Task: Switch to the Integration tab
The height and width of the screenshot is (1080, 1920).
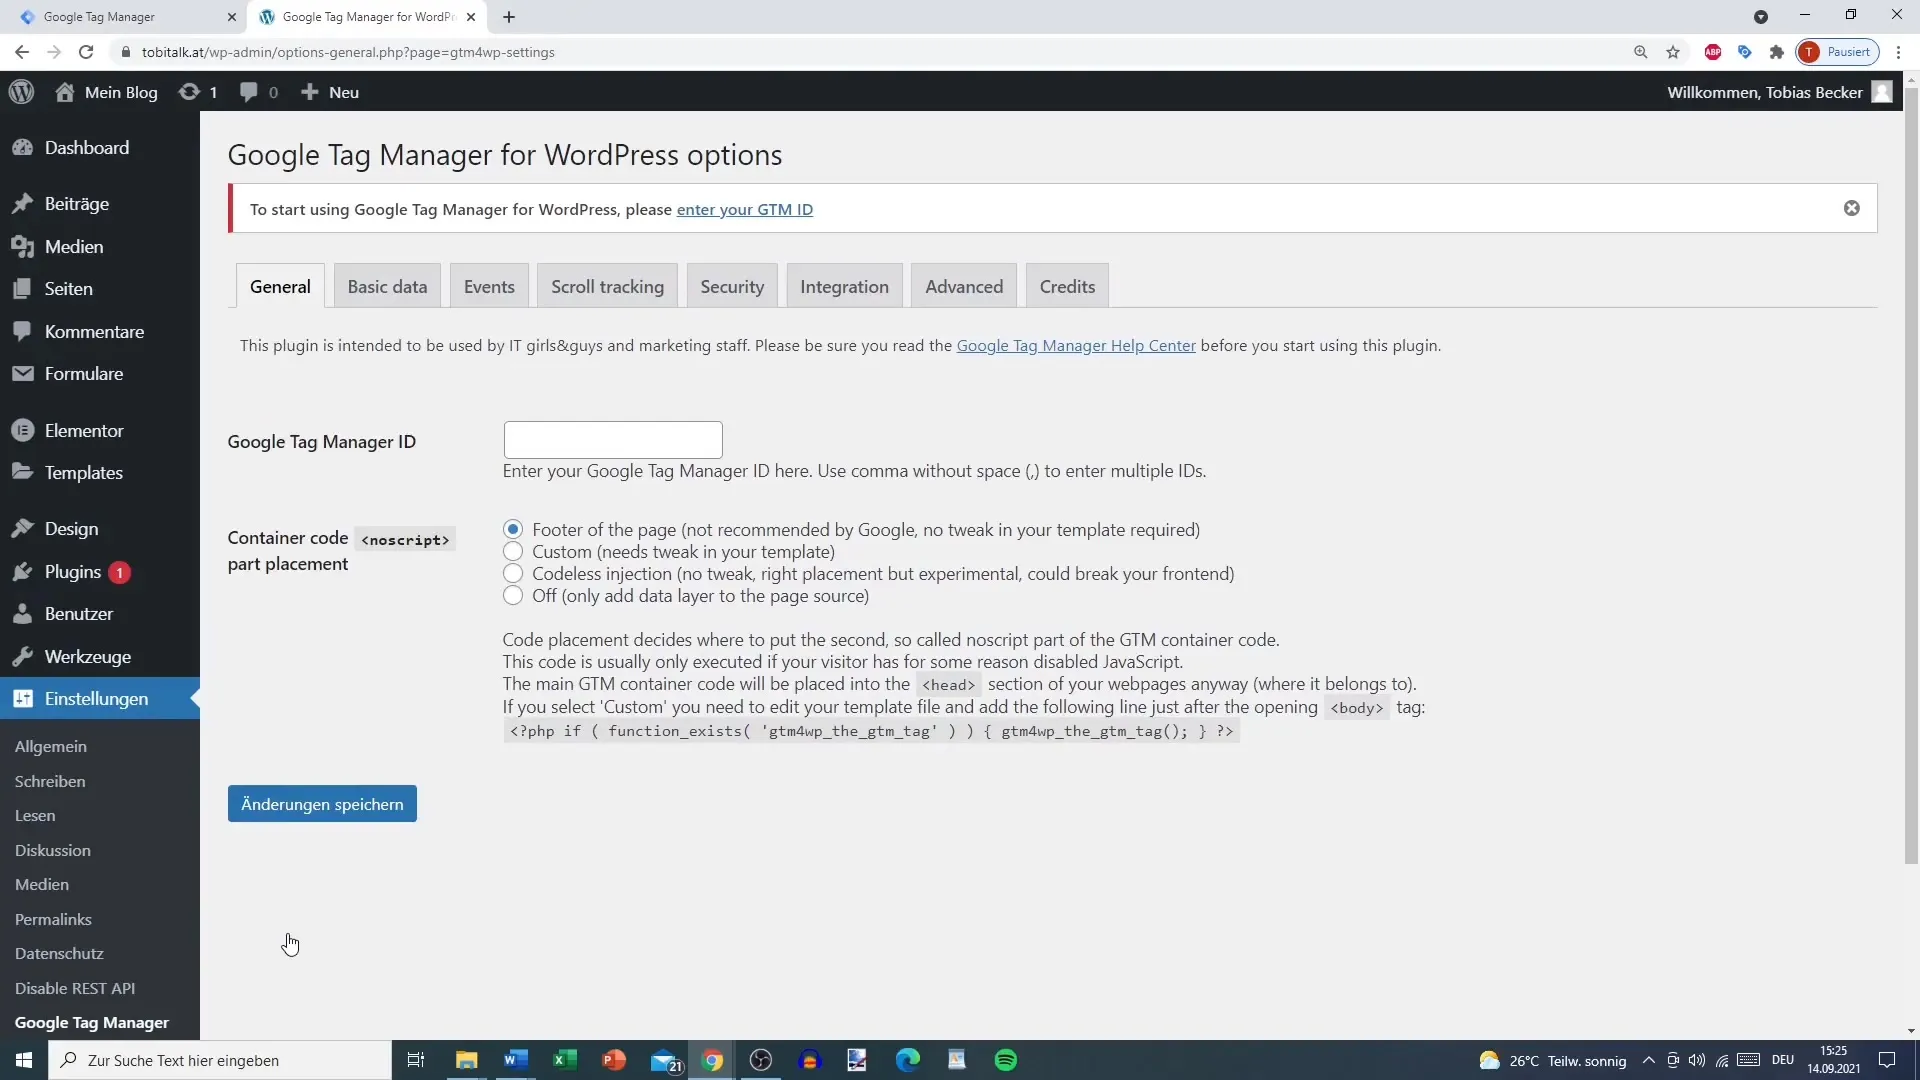Action: pos(844,286)
